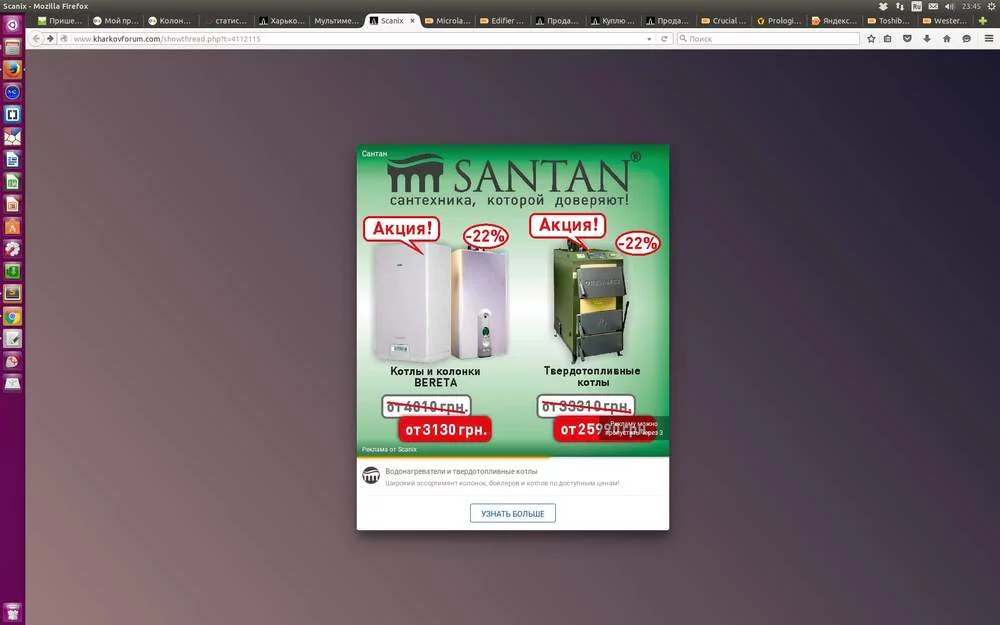
Task: Open the downloads arrow icon
Action: coord(927,39)
